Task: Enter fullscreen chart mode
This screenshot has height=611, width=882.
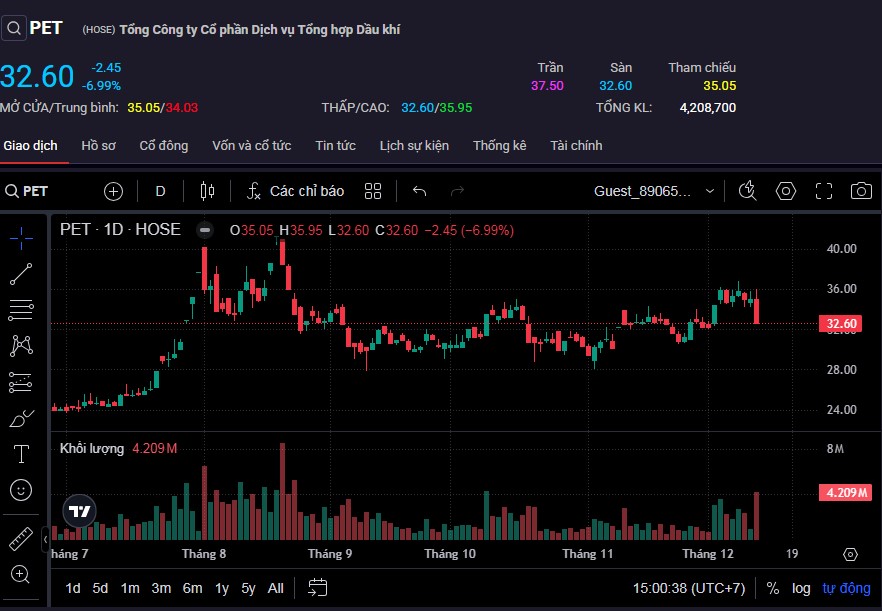Action: (824, 191)
